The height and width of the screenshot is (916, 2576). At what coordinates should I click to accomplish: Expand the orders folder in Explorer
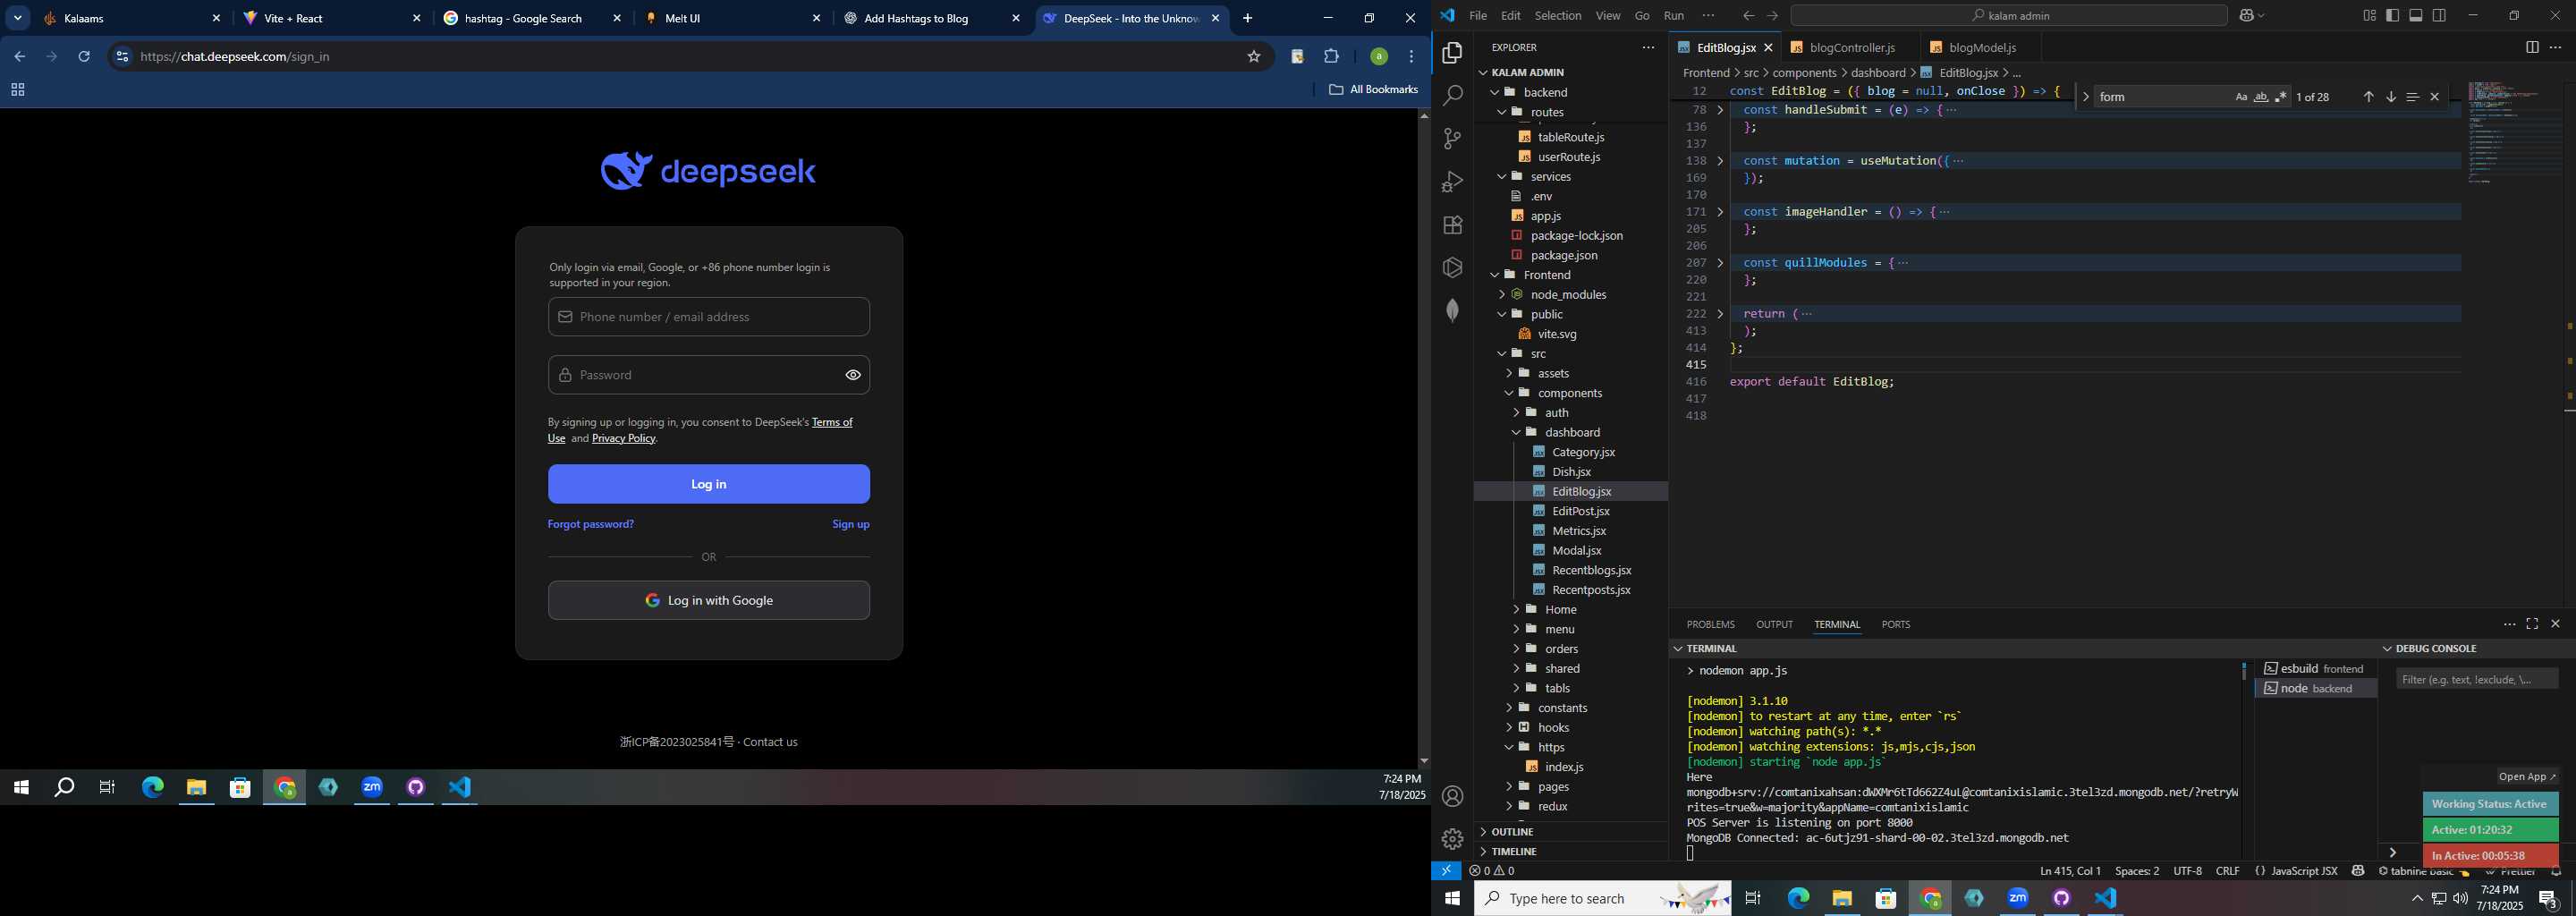[x=1561, y=649]
